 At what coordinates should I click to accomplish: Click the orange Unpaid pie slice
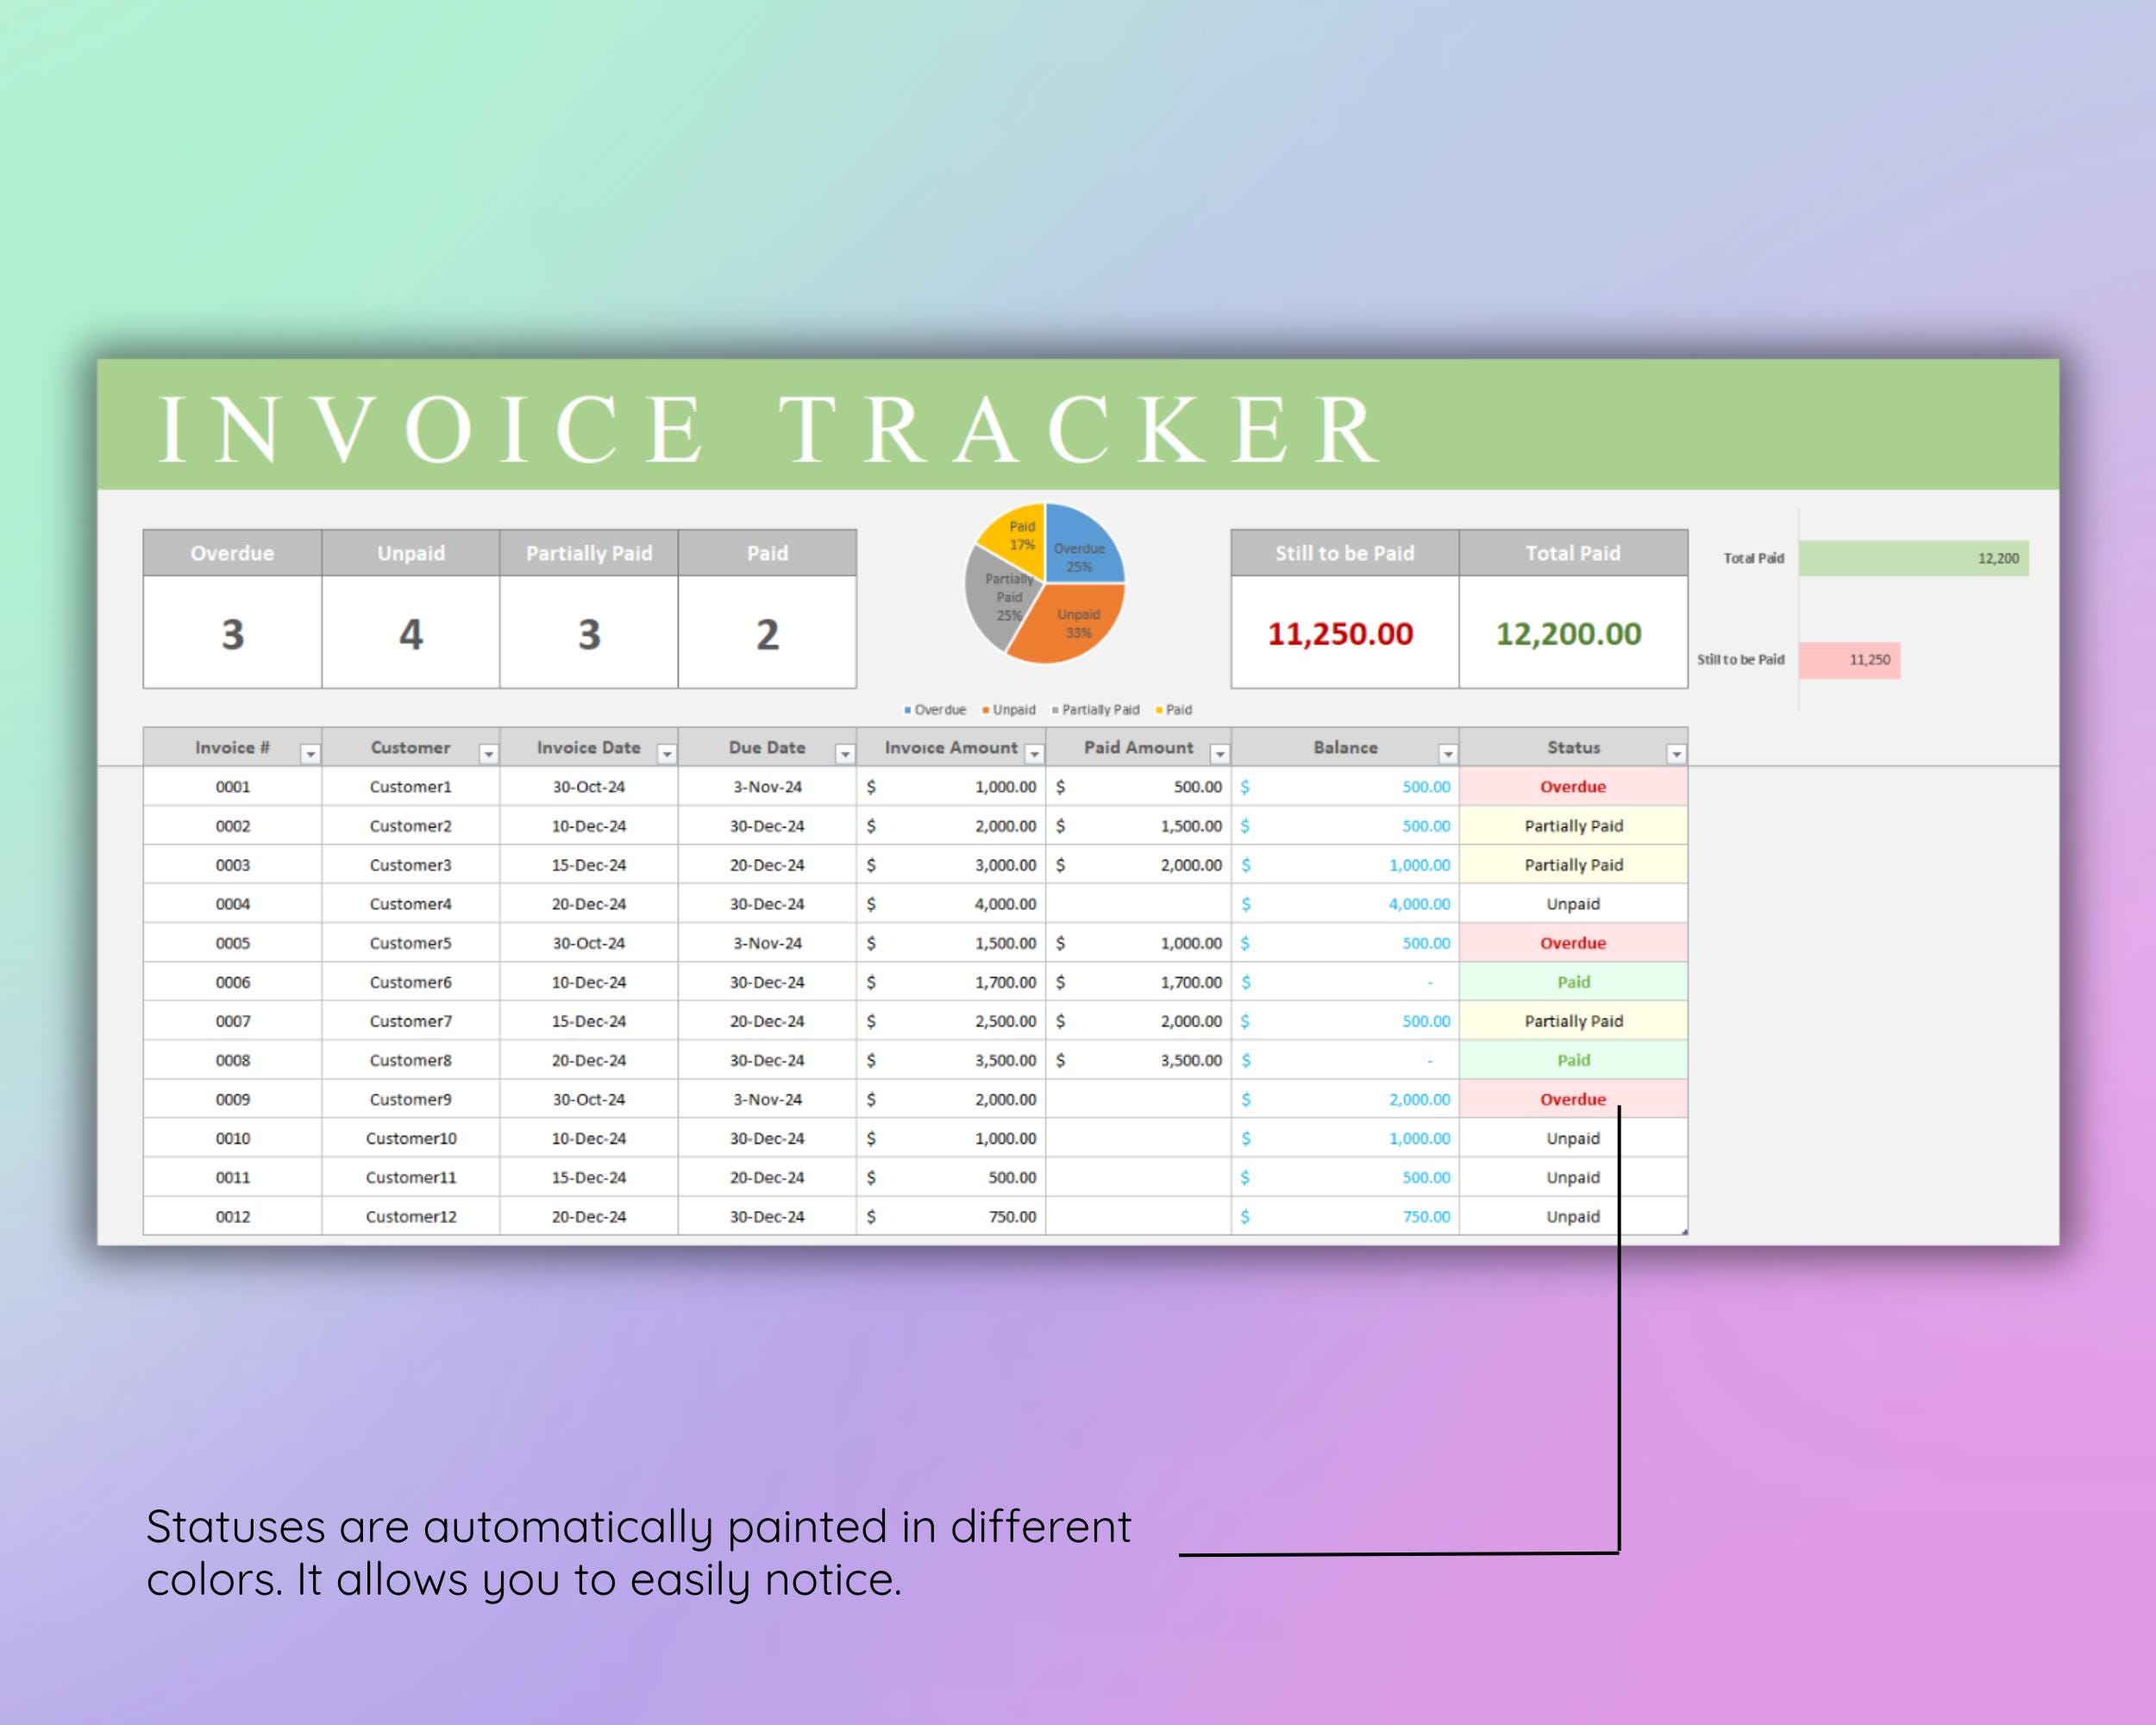pyautogui.click(x=1072, y=625)
